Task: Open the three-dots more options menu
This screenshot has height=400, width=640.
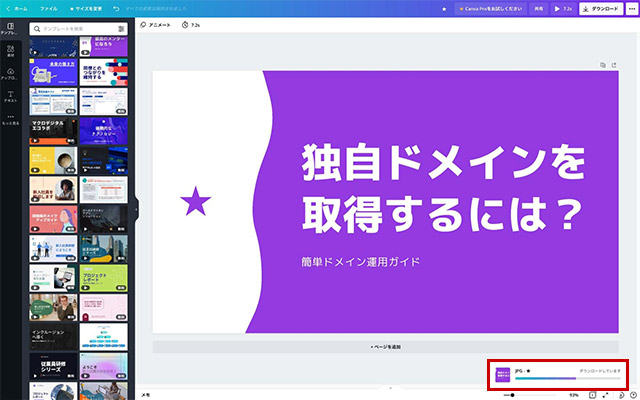Action: [632, 9]
